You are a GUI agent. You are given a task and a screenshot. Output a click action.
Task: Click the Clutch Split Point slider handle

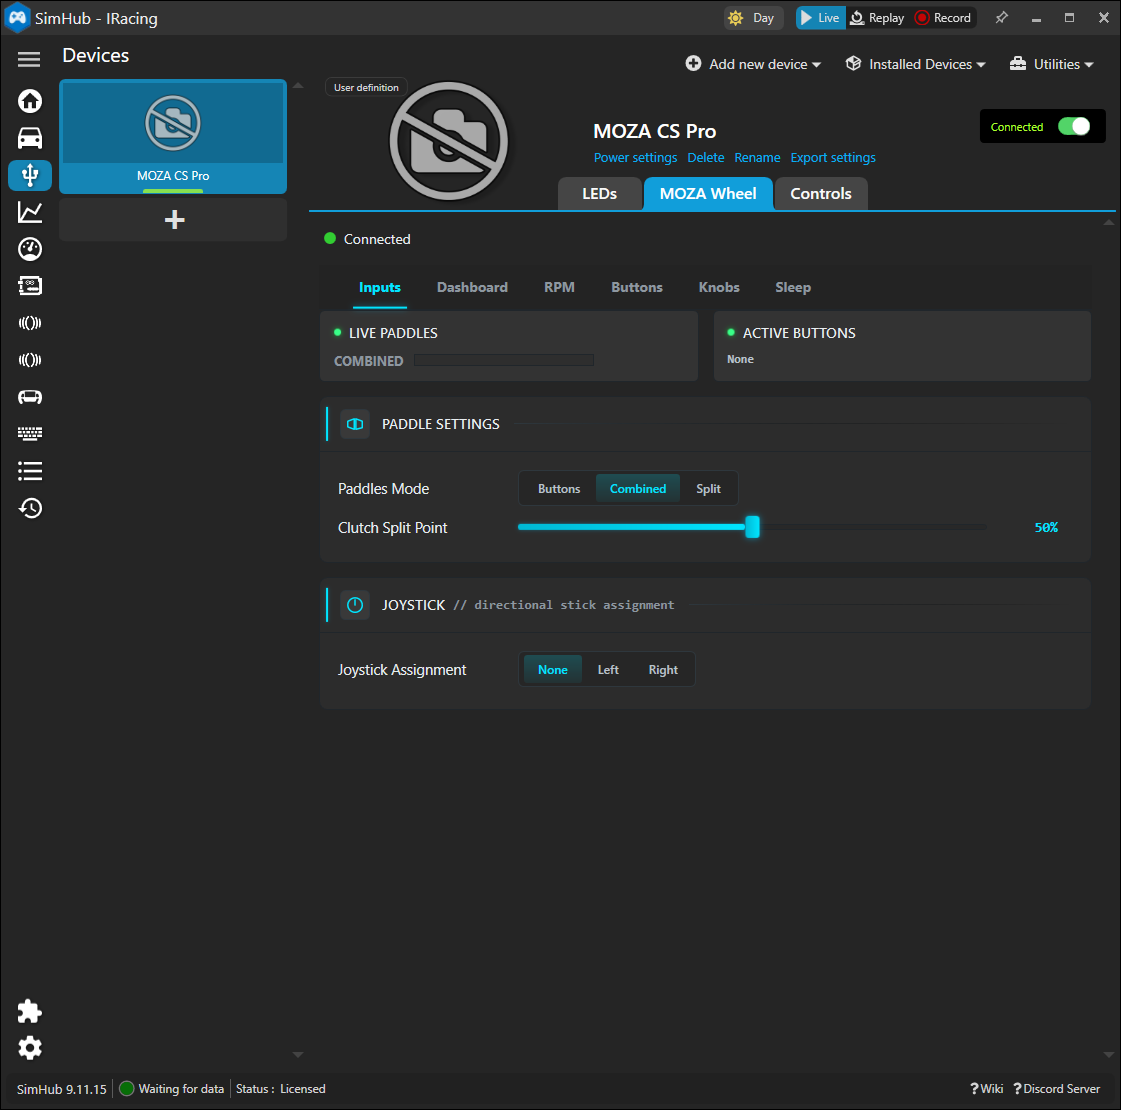pyautogui.click(x=752, y=527)
